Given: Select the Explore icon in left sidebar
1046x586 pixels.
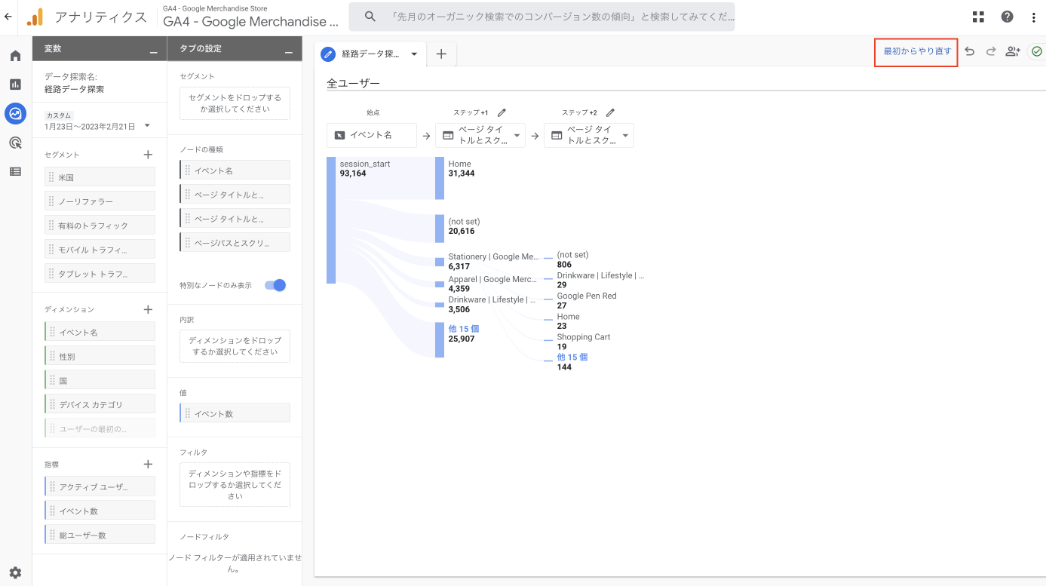Looking at the screenshot, I should (15, 113).
